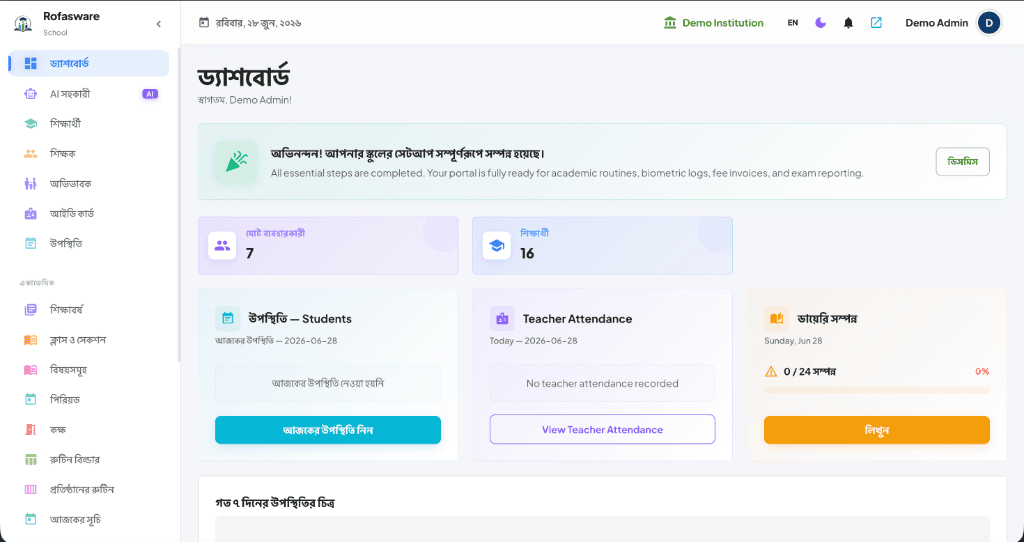Click the পিরিয়ড calendar icon
The image size is (1024, 542).
pos(30,399)
